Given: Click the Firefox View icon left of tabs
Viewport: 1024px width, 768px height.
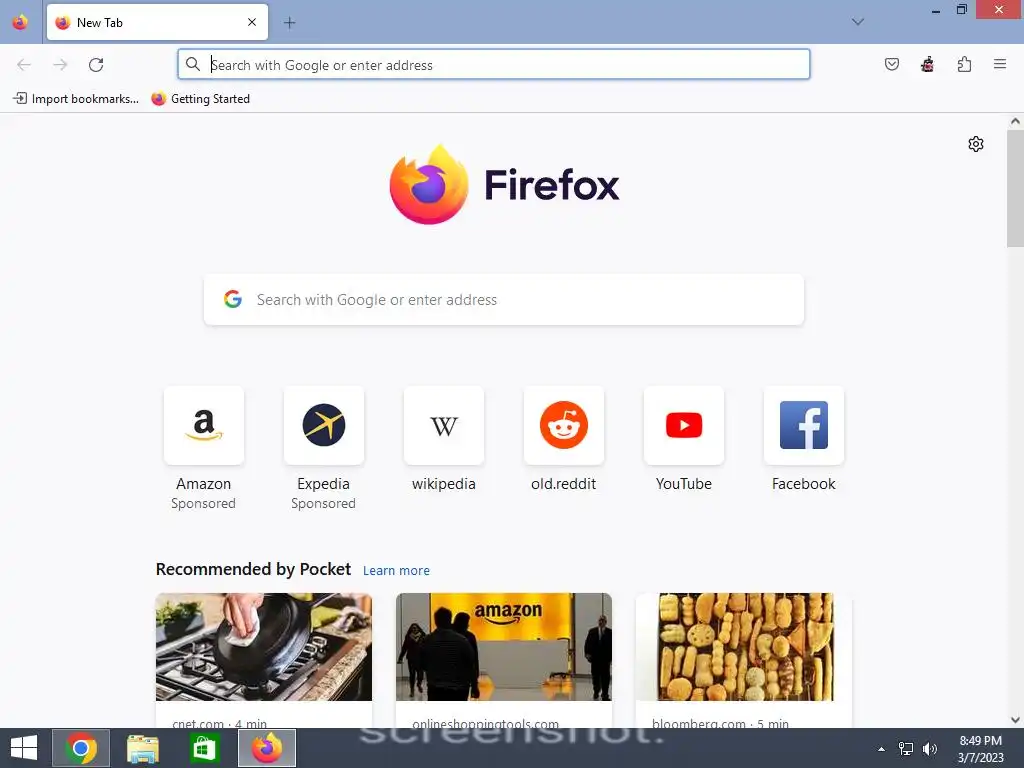Looking at the screenshot, I should [x=20, y=22].
